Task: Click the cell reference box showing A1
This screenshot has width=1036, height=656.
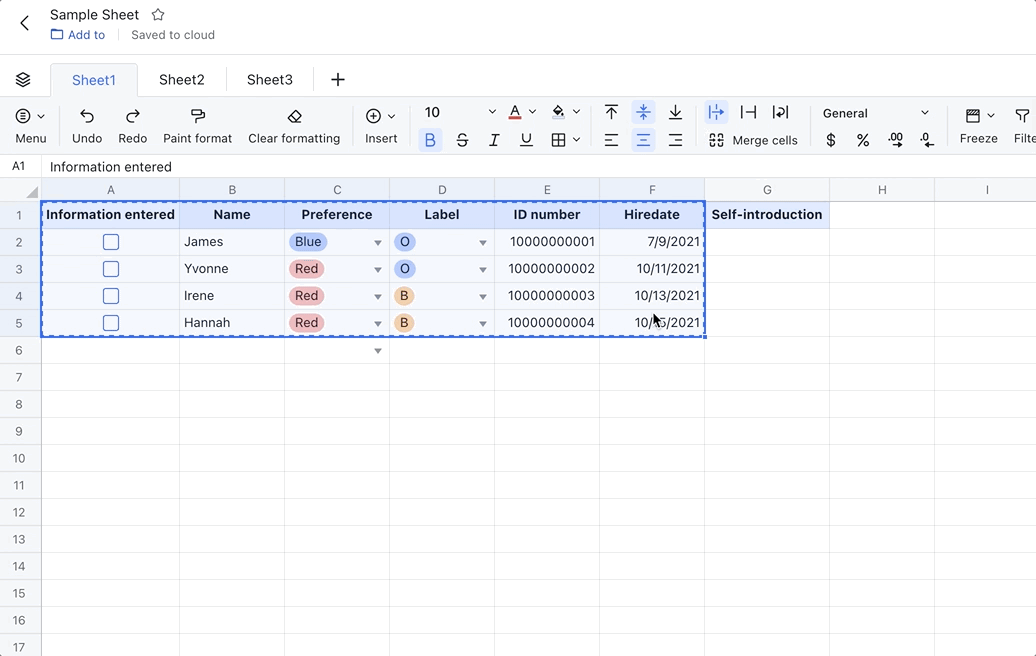Action: click(x=20, y=166)
